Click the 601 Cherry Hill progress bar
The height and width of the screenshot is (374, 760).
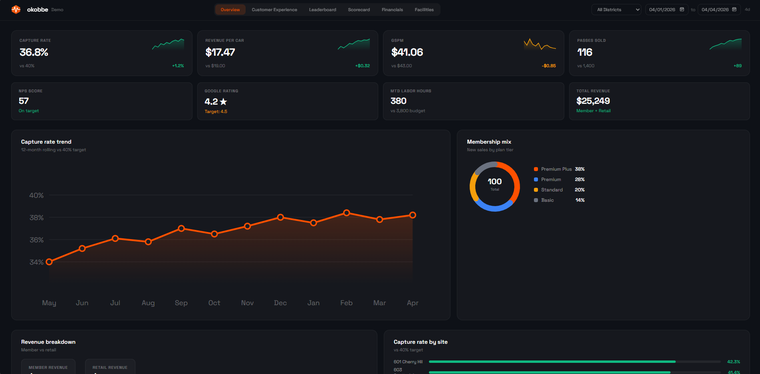(x=575, y=362)
